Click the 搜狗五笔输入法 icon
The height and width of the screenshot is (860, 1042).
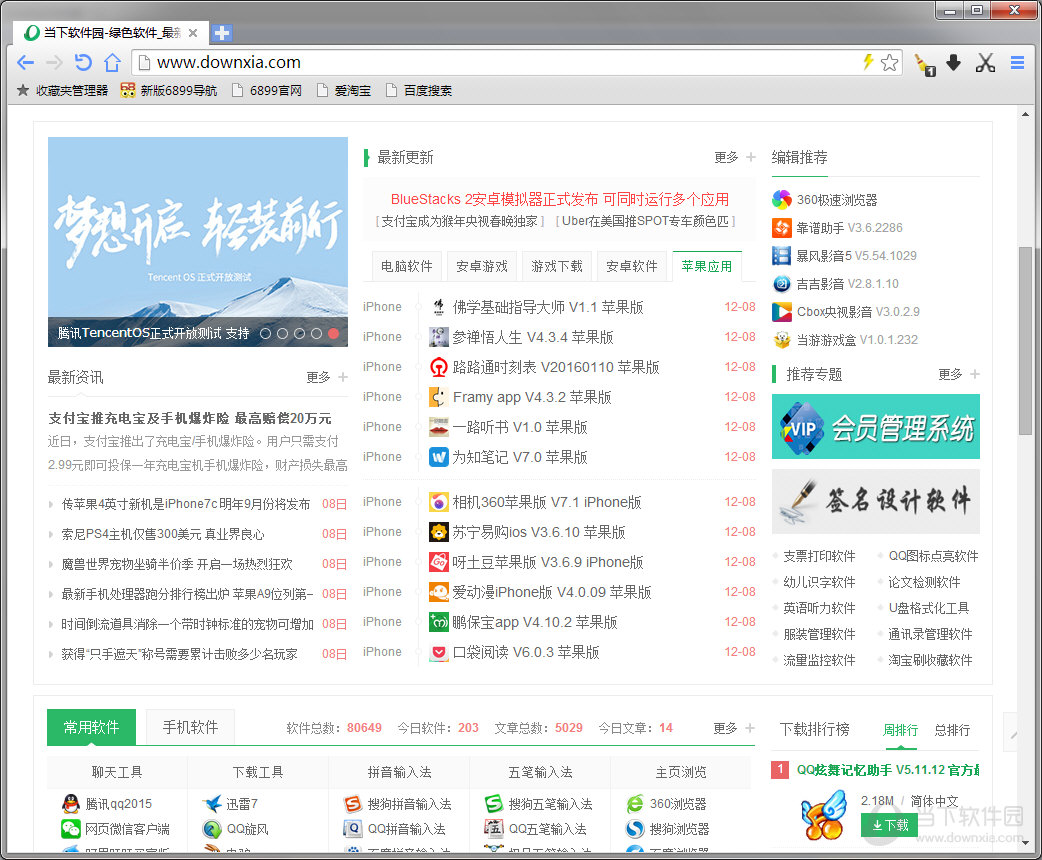494,804
